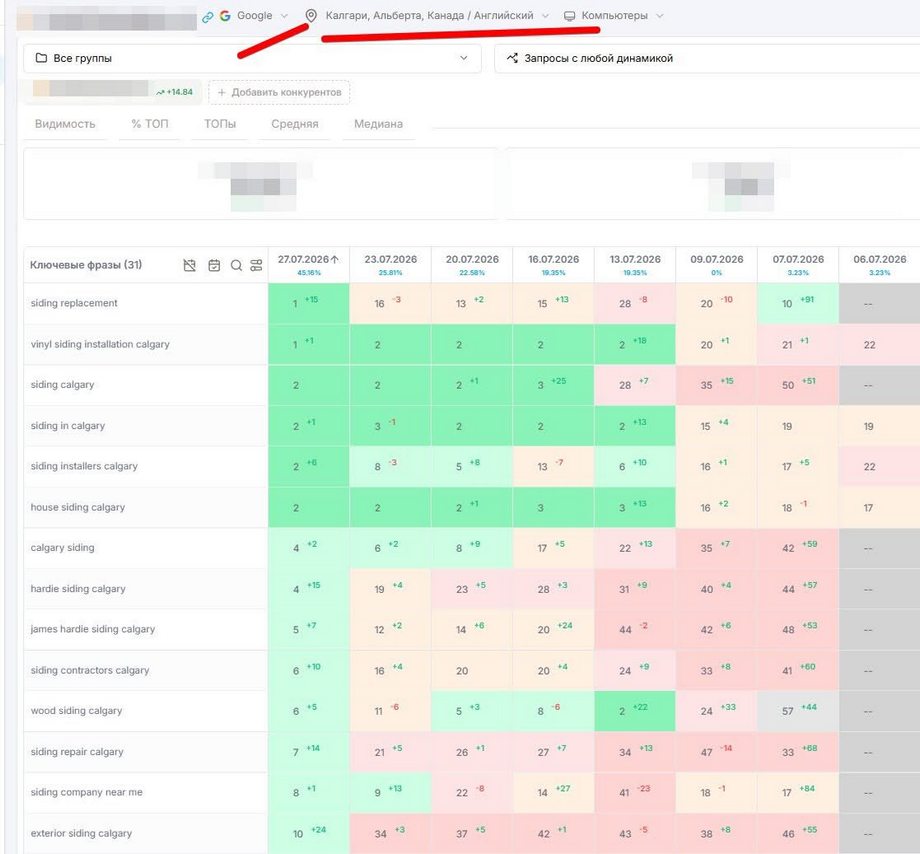Select keyword 'siding in calgary'
The image size is (920, 854).
67,426
